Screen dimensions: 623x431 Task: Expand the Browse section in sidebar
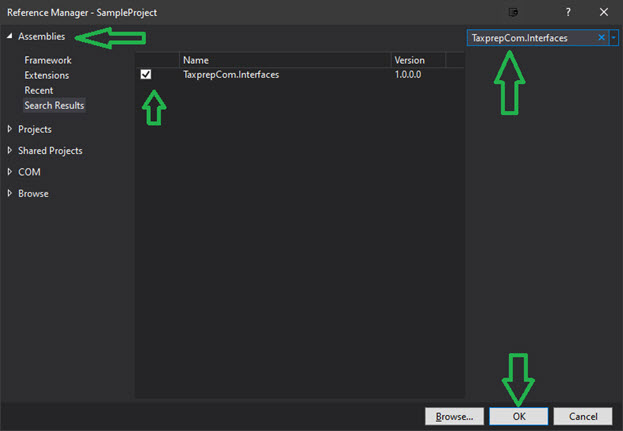click(11, 194)
